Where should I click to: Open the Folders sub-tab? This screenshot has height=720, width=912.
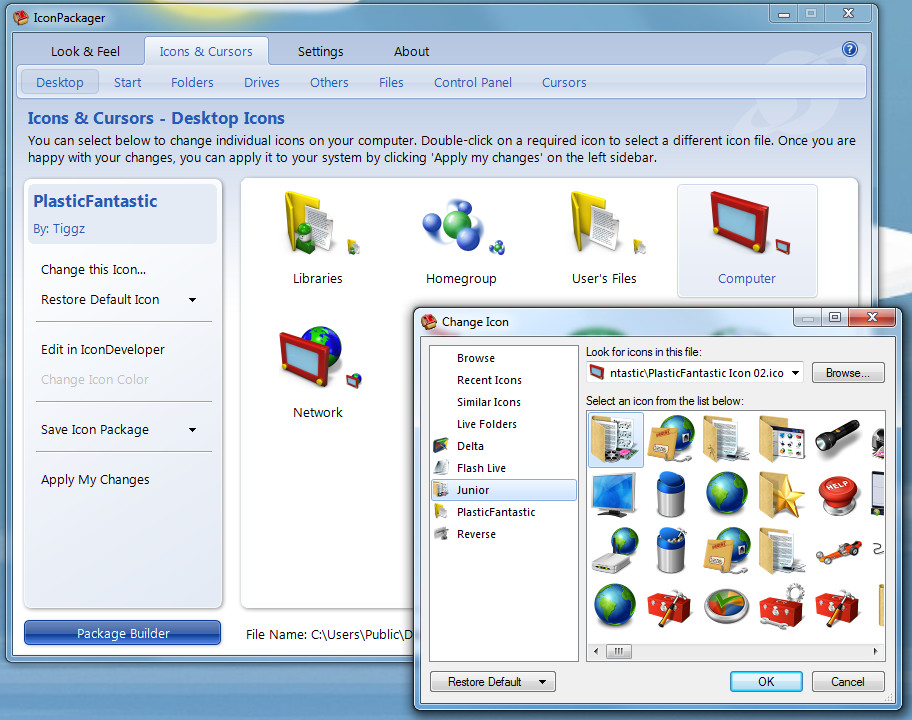(192, 83)
